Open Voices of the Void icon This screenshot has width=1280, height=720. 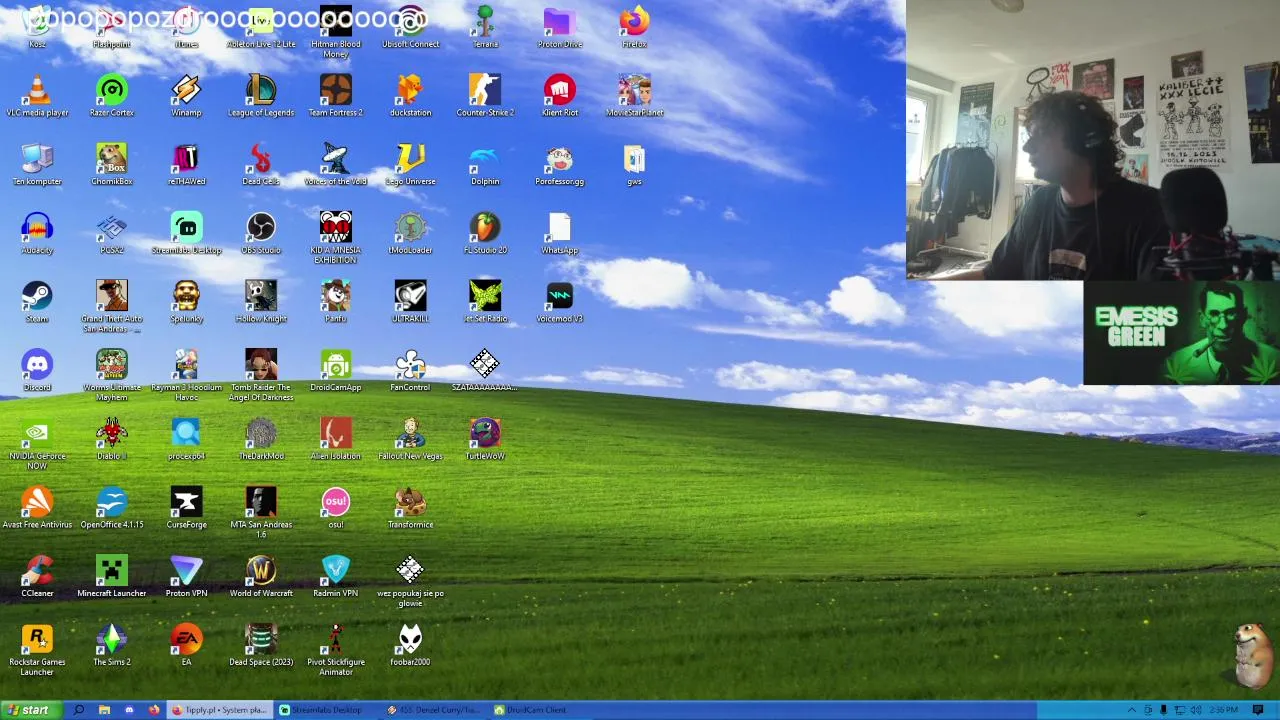pyautogui.click(x=336, y=165)
